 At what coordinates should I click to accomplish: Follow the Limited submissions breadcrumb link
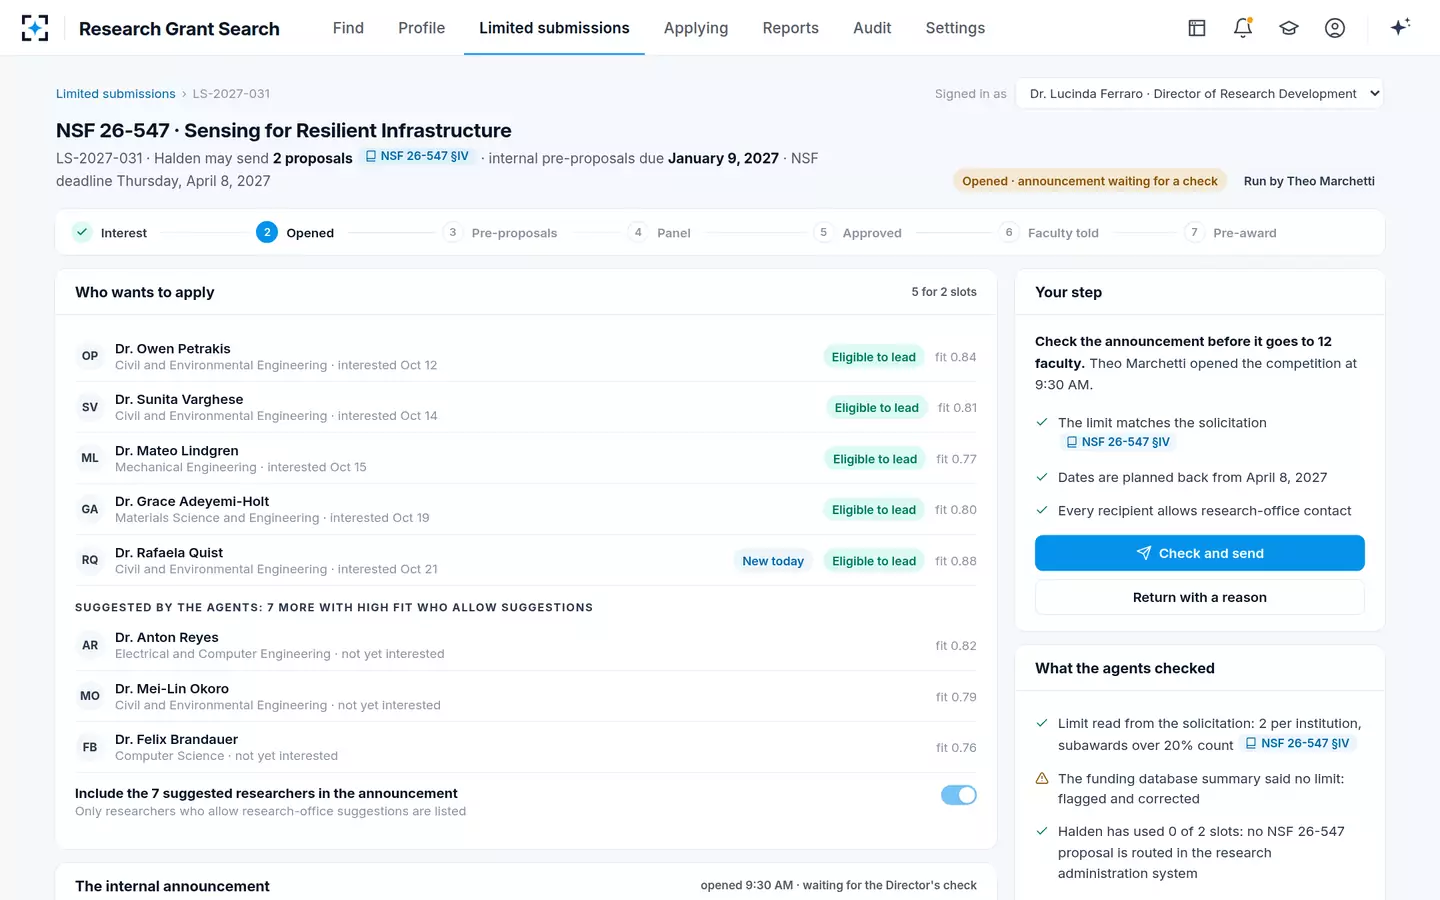coord(116,94)
